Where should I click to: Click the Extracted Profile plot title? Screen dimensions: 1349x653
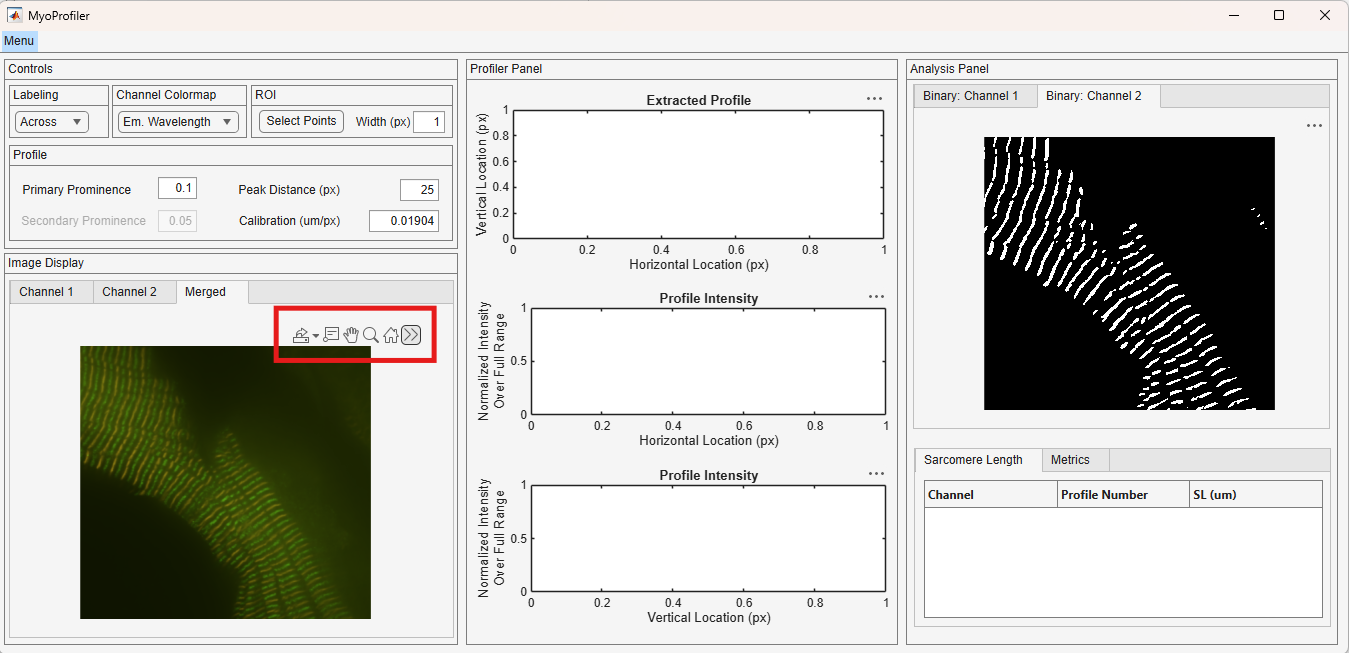click(699, 100)
